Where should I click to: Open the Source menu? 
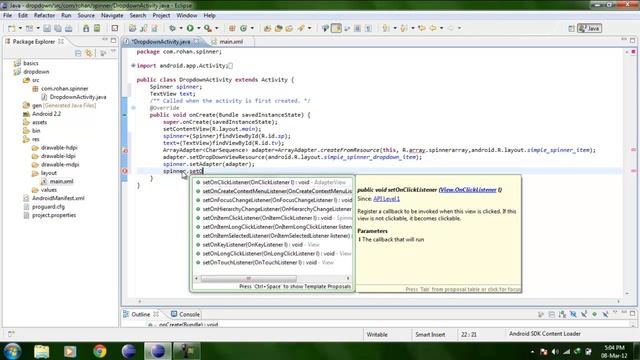(86, 16)
